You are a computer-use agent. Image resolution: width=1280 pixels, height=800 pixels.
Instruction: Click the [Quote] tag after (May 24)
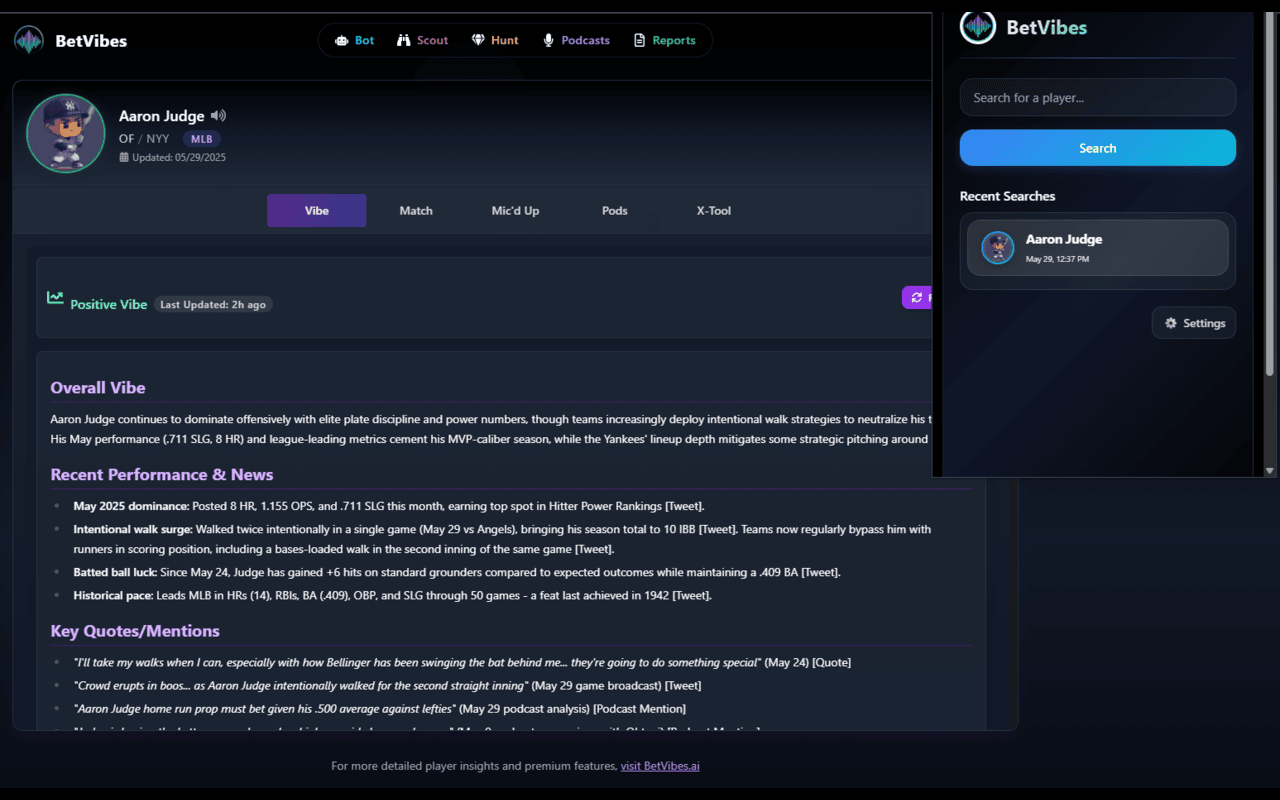click(832, 662)
